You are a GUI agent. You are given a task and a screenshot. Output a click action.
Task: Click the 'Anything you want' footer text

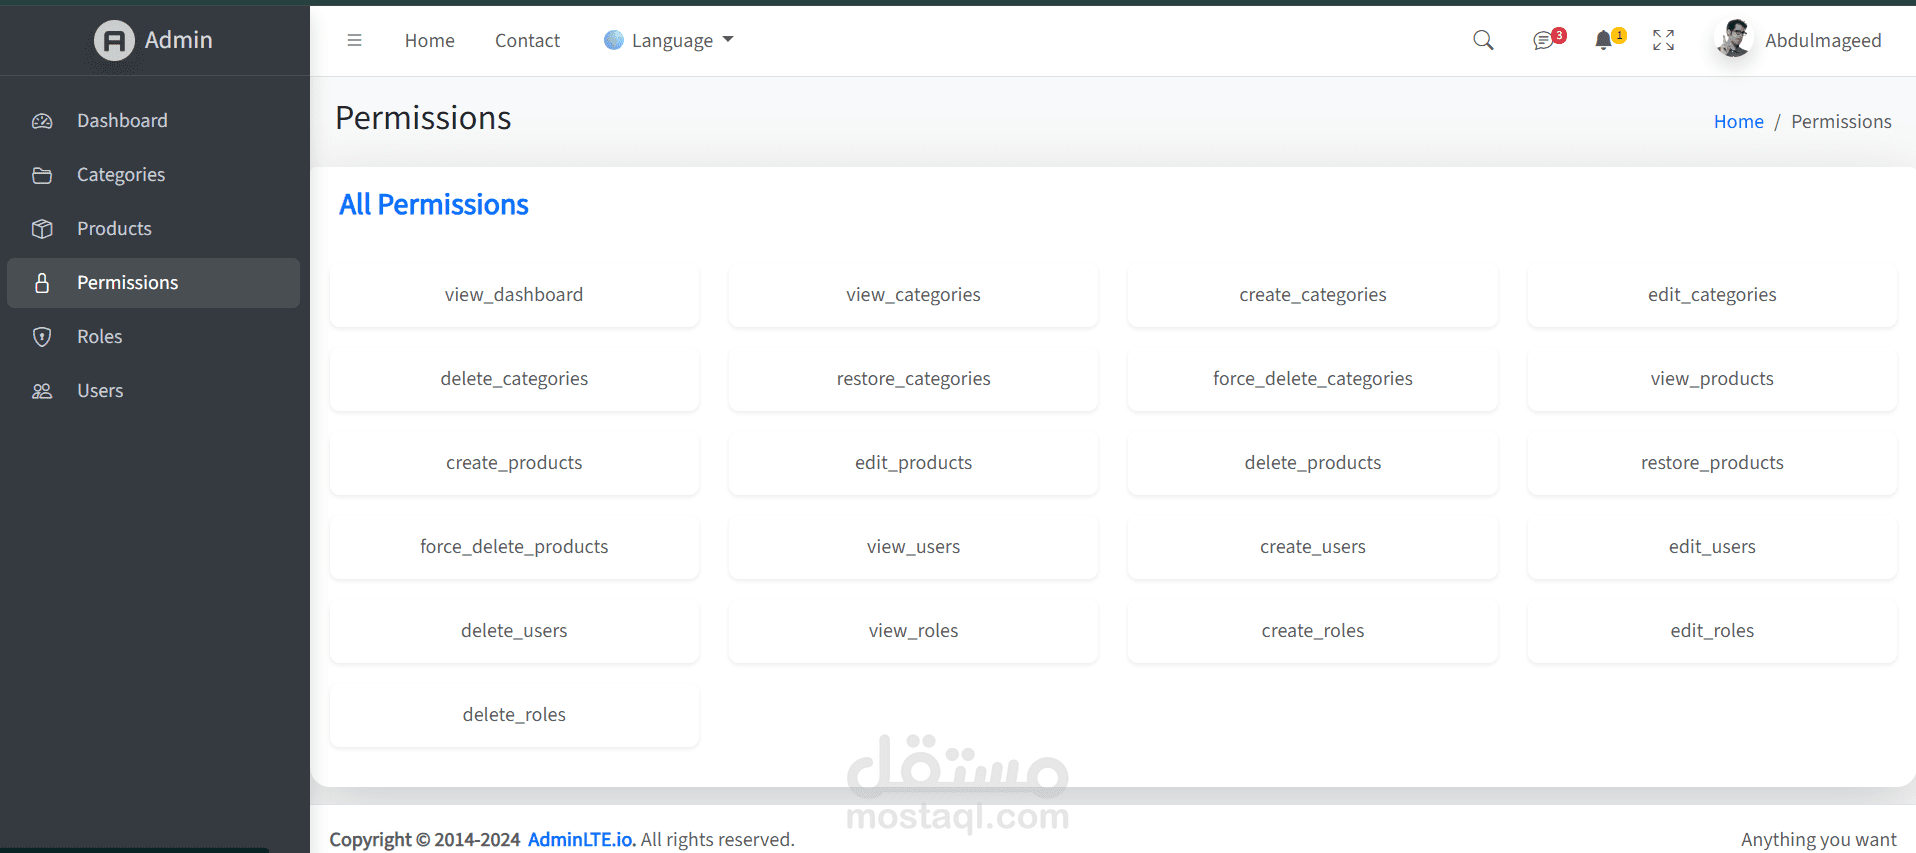pos(1818,839)
